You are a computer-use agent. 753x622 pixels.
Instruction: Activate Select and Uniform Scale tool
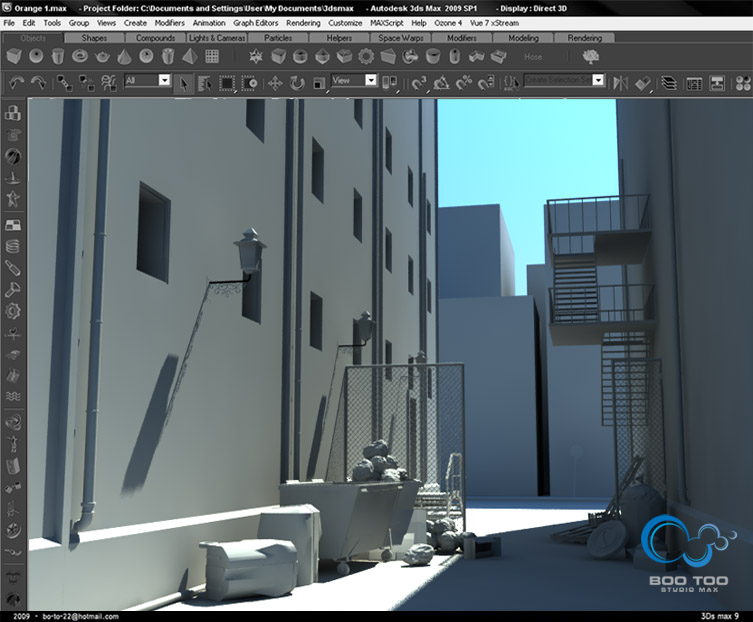[319, 83]
